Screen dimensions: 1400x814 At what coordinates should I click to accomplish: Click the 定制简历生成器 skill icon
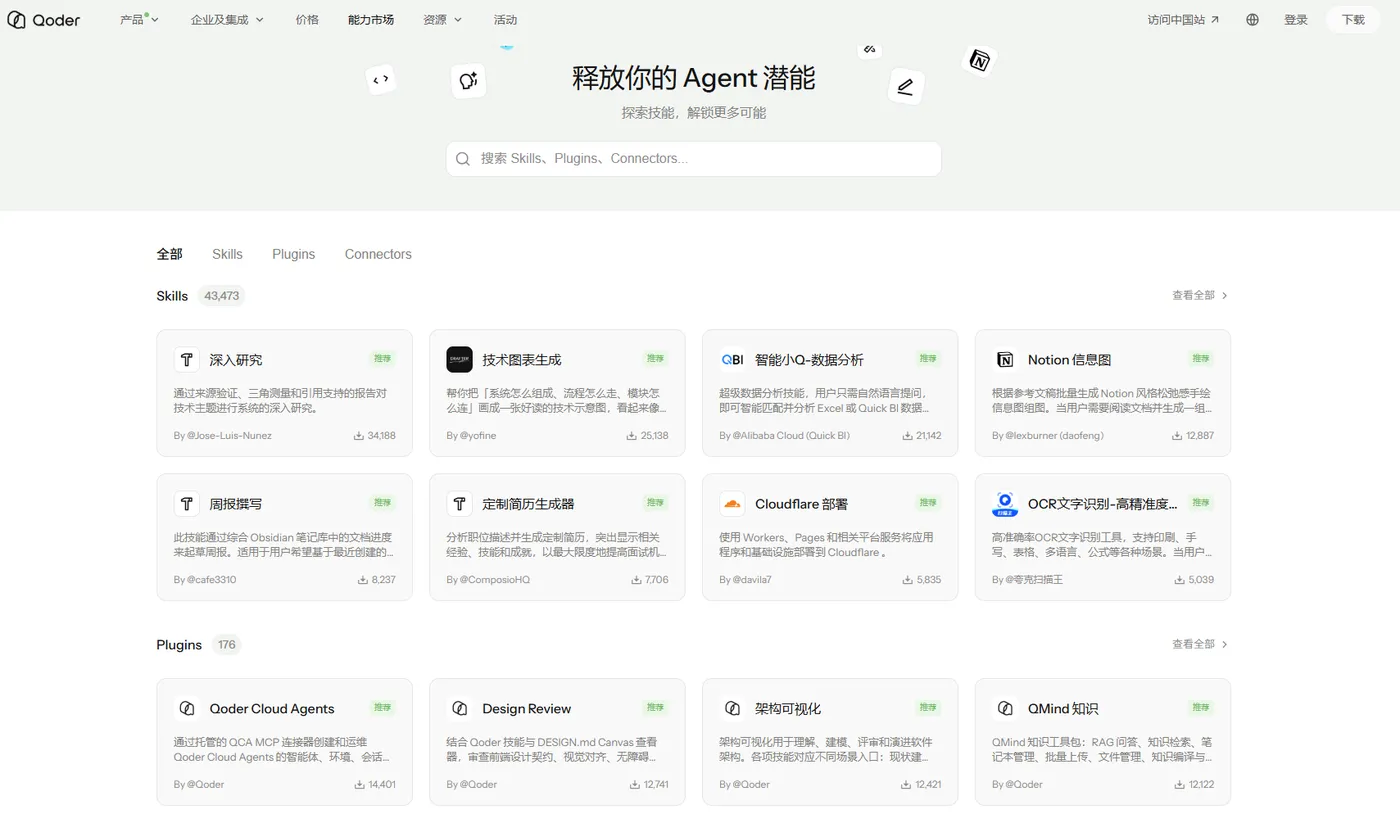pyautogui.click(x=459, y=504)
